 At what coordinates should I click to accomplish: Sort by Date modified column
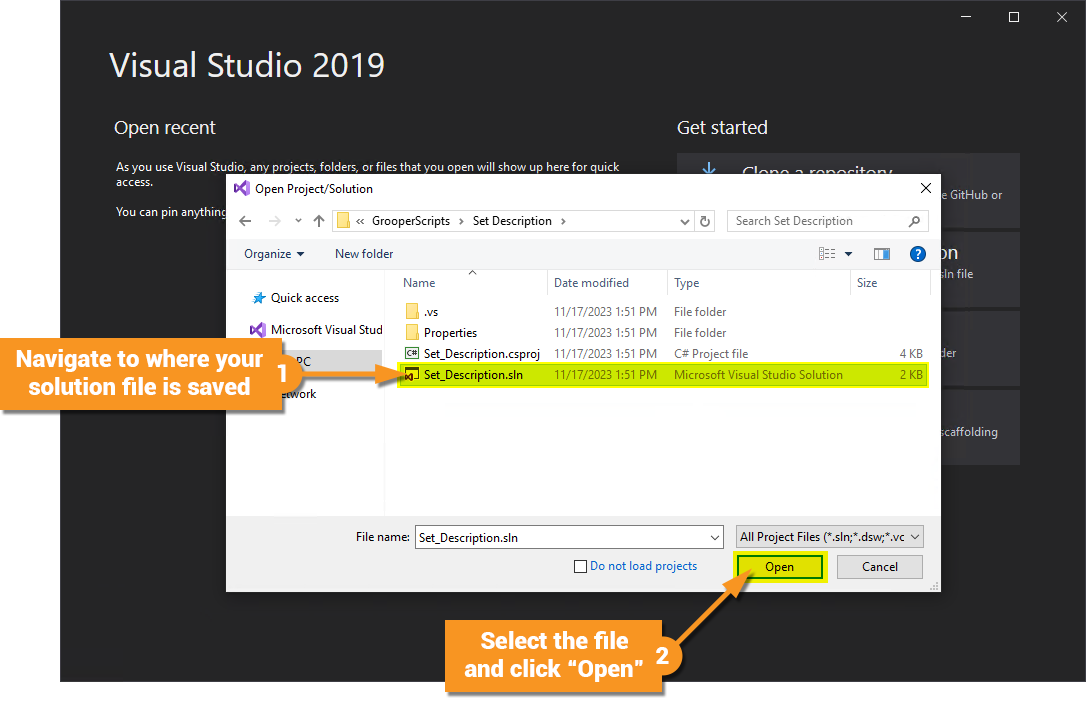591,283
